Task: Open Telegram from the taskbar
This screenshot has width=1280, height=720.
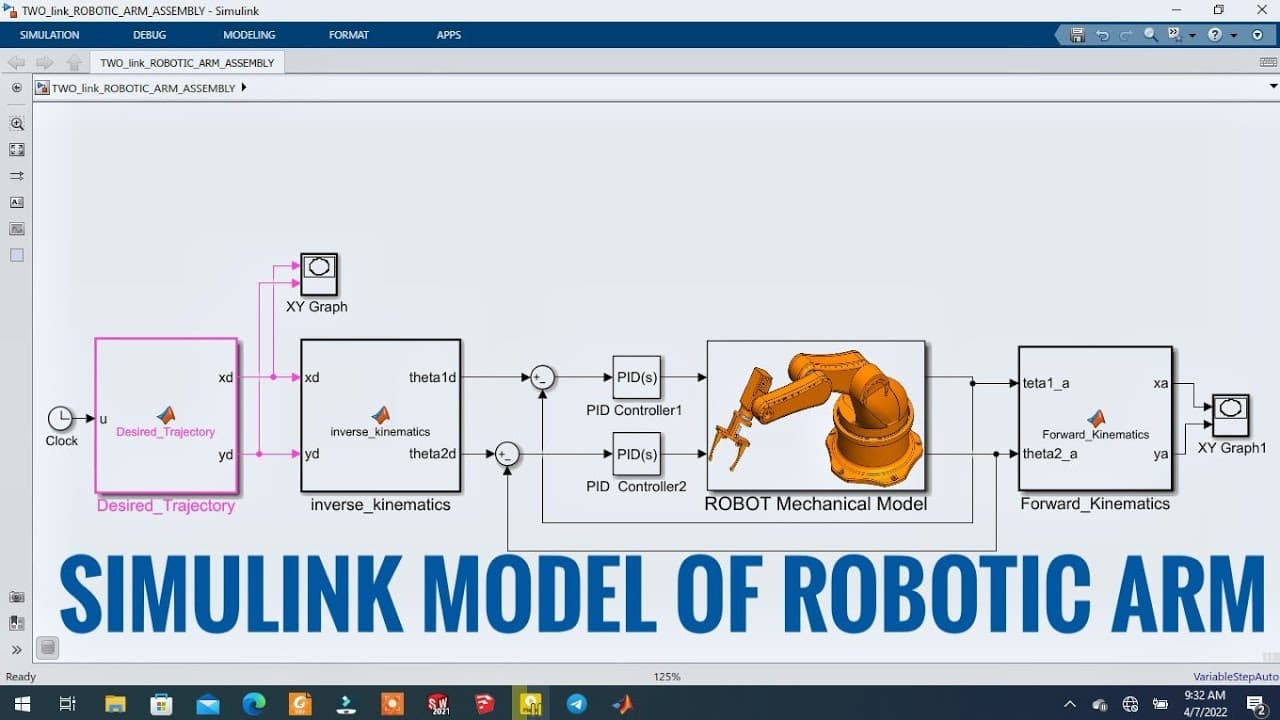Action: pyautogui.click(x=577, y=704)
